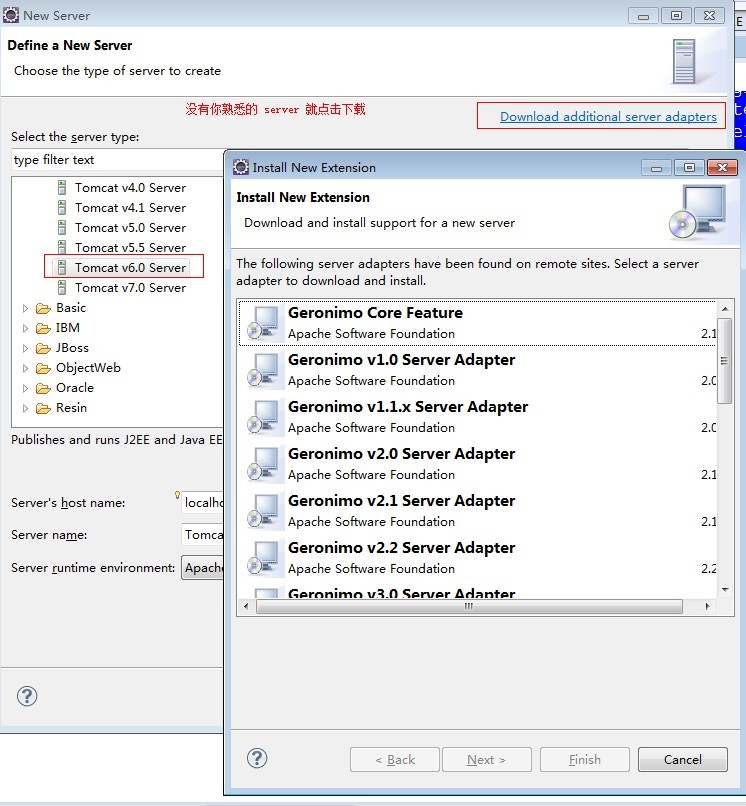Viewport: 746px width, 806px height.
Task: Close the New Server dialog window
Action: (709, 15)
